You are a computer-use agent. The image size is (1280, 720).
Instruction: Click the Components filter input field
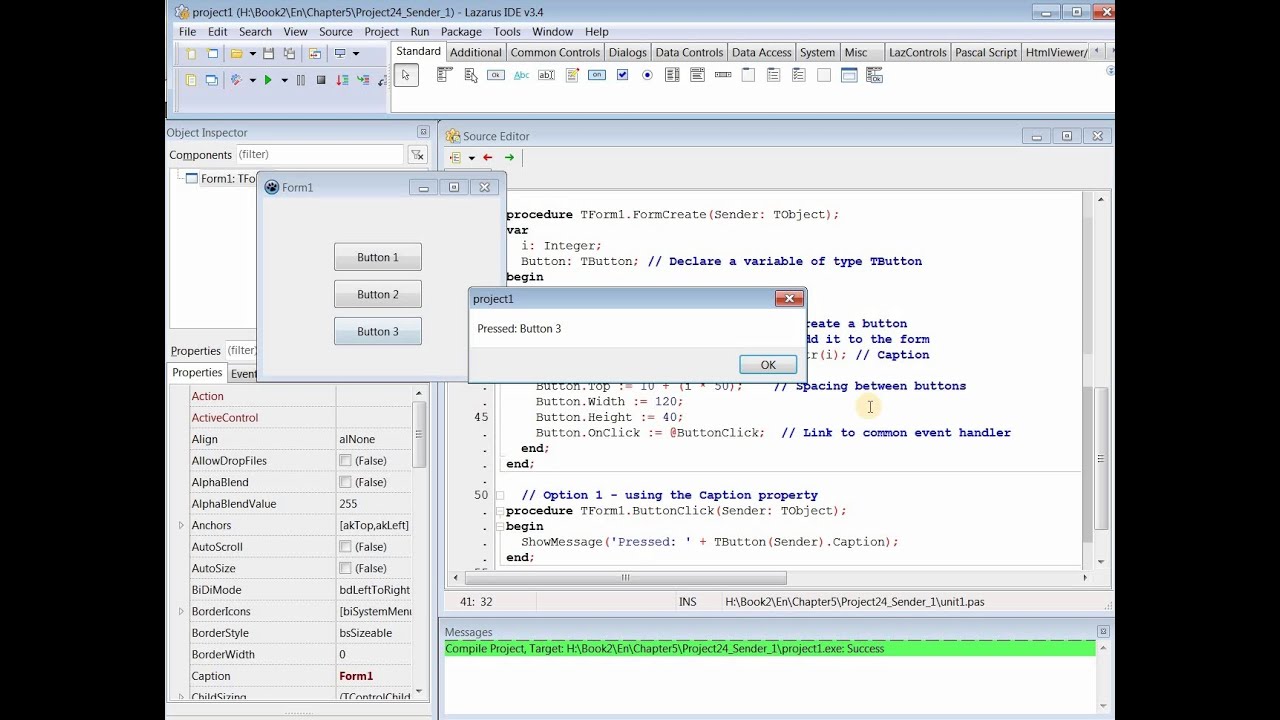tap(320, 155)
